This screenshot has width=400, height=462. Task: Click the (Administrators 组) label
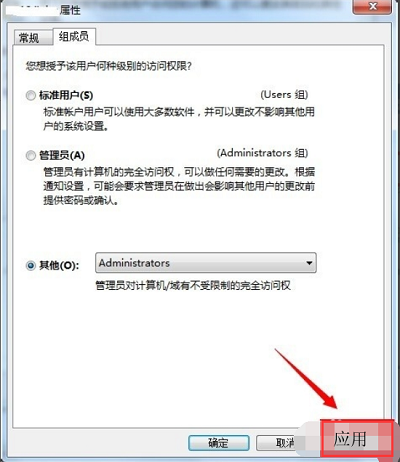pyautogui.click(x=262, y=153)
